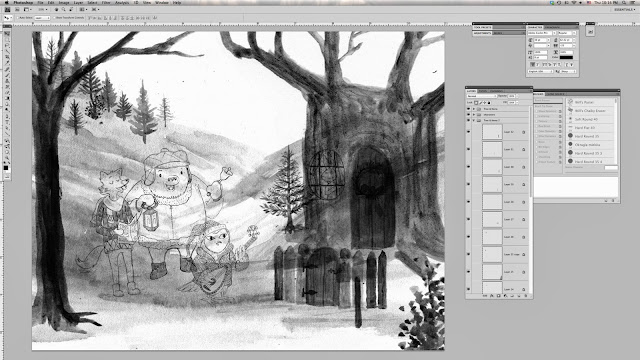The height and width of the screenshot is (360, 640).
Task: Click the Faux Bold button in Character panel
Action: click(532, 64)
